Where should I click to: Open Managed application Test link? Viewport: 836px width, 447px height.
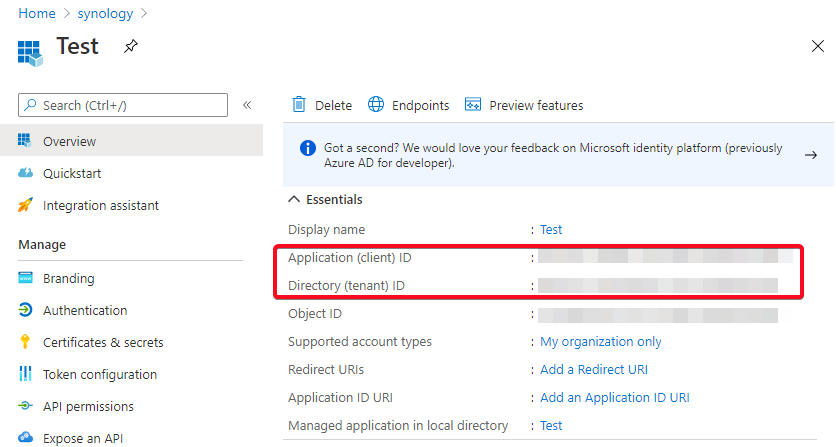pyautogui.click(x=551, y=425)
